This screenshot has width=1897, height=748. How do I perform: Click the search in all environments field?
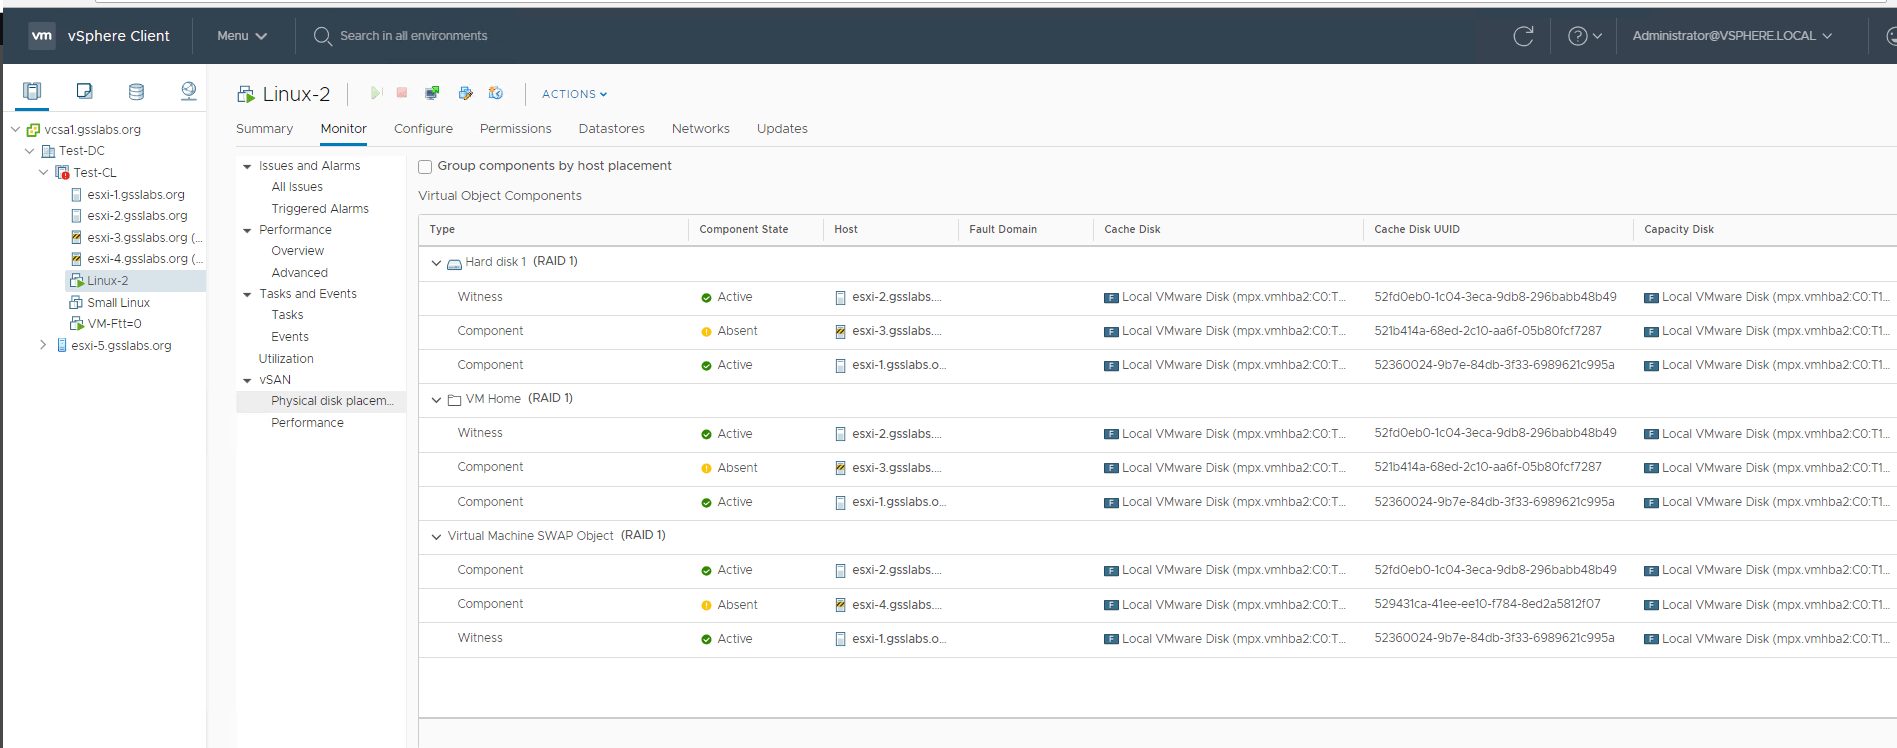[414, 36]
